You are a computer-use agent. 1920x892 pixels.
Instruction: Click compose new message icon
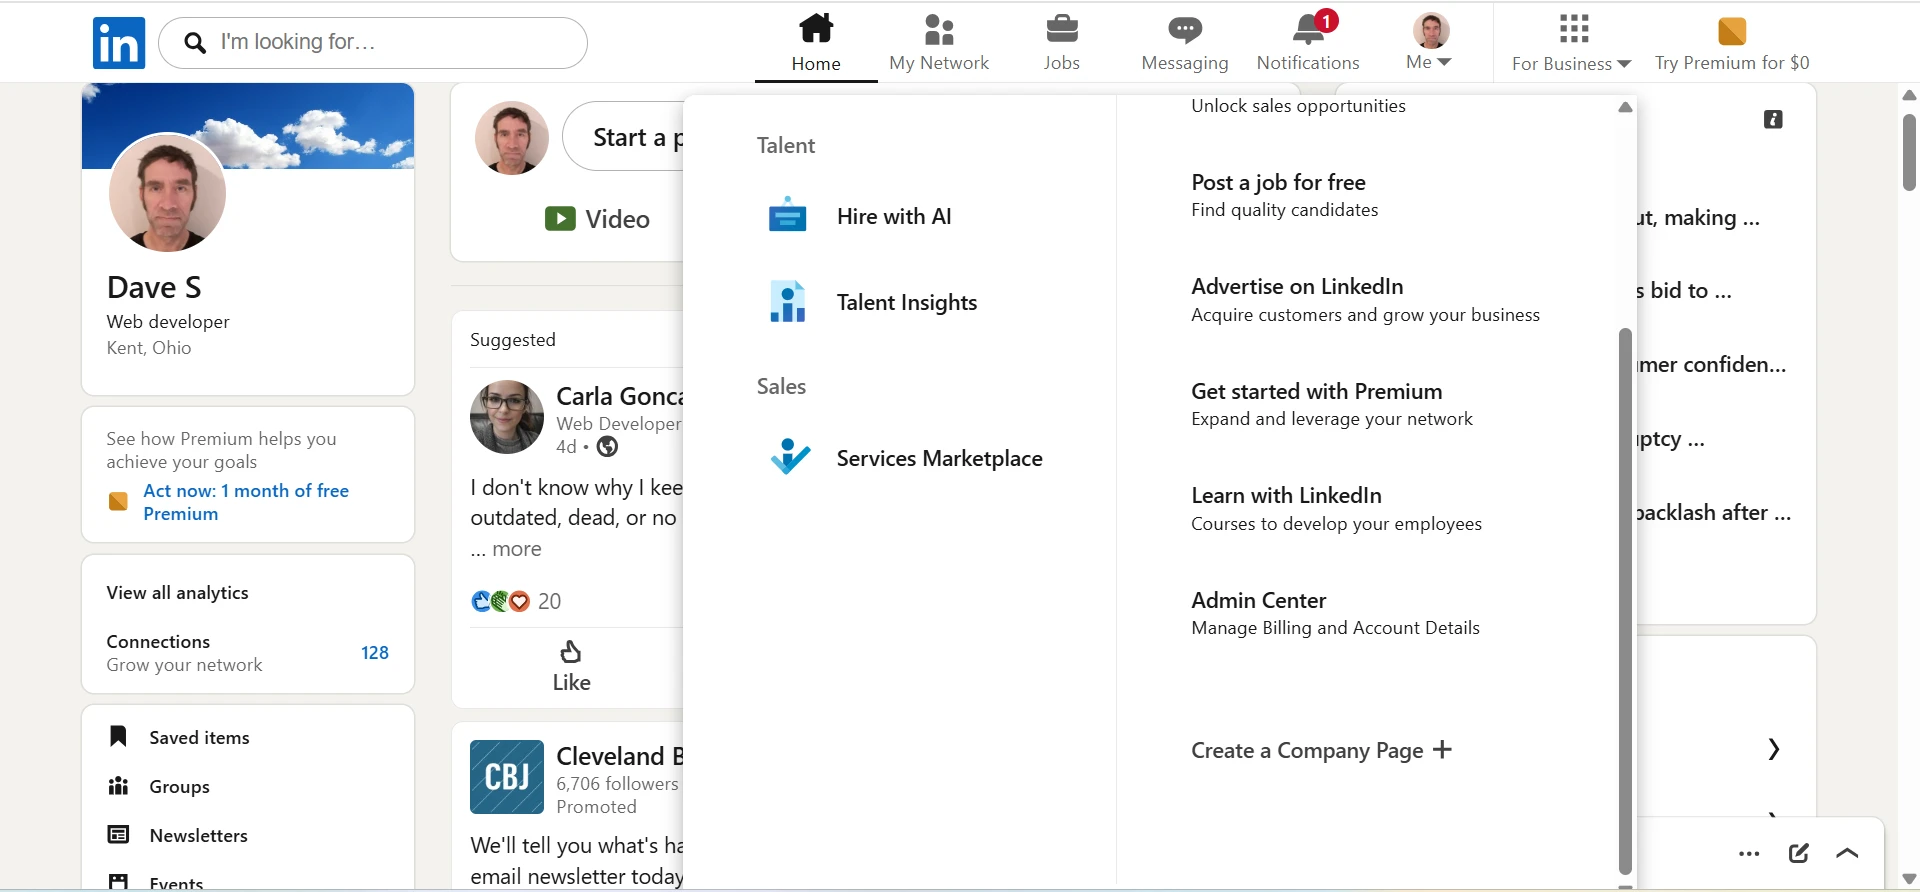tap(1799, 853)
